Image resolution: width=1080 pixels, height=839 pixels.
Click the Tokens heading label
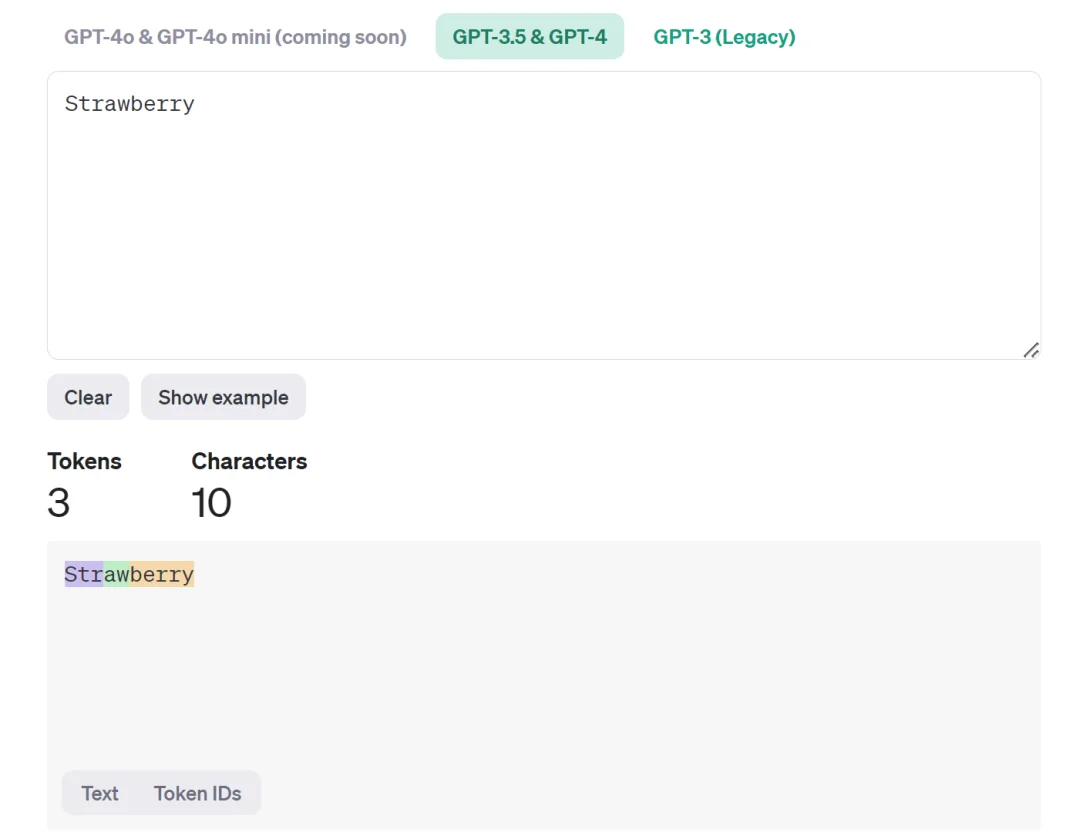pyautogui.click(x=84, y=461)
